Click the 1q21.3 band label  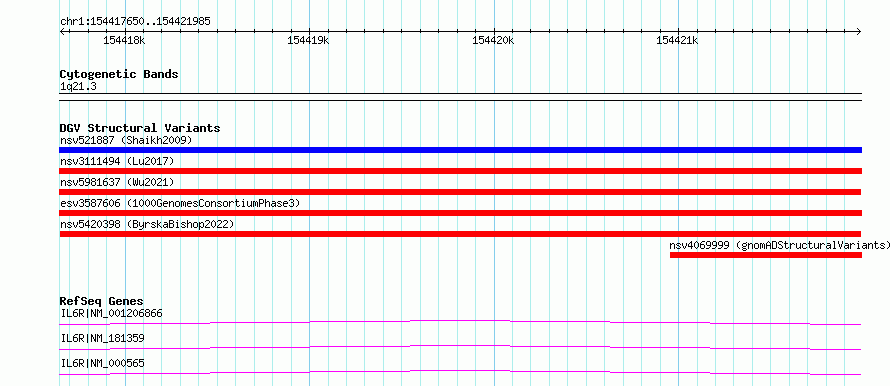point(78,87)
